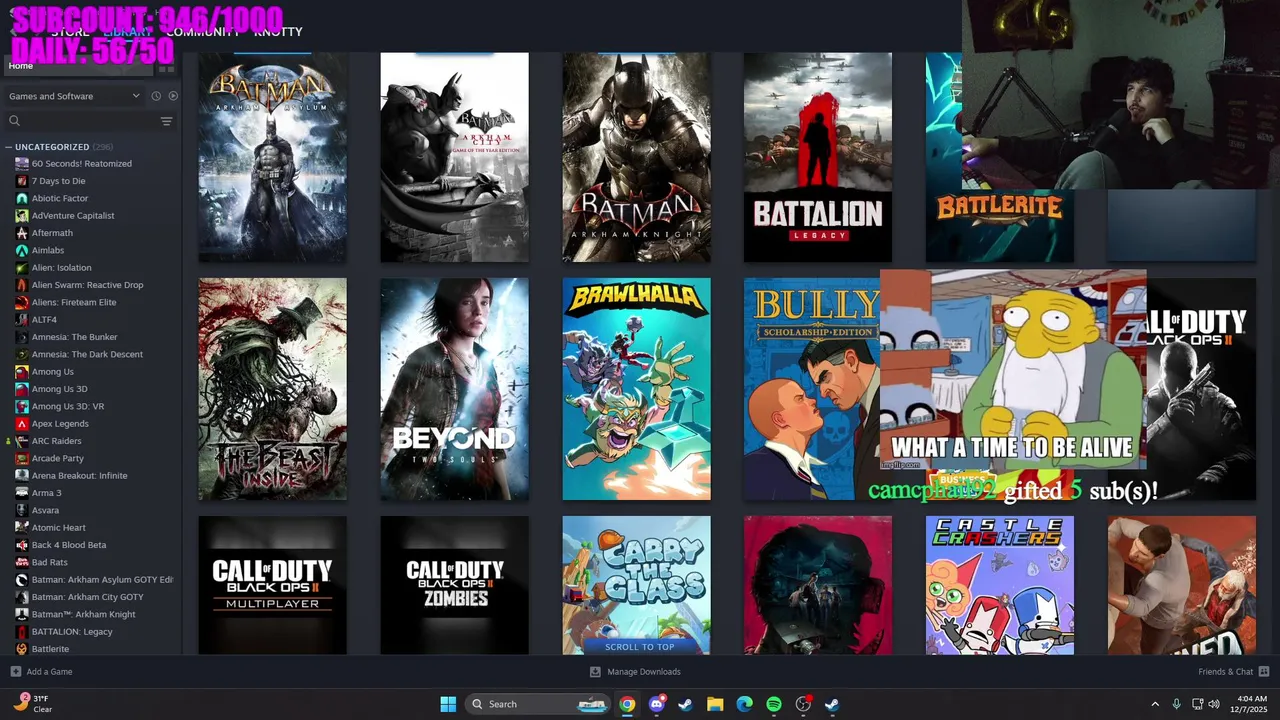1280x720 pixels.
Task: Select ALTF4 in the game list
Action: (44, 320)
